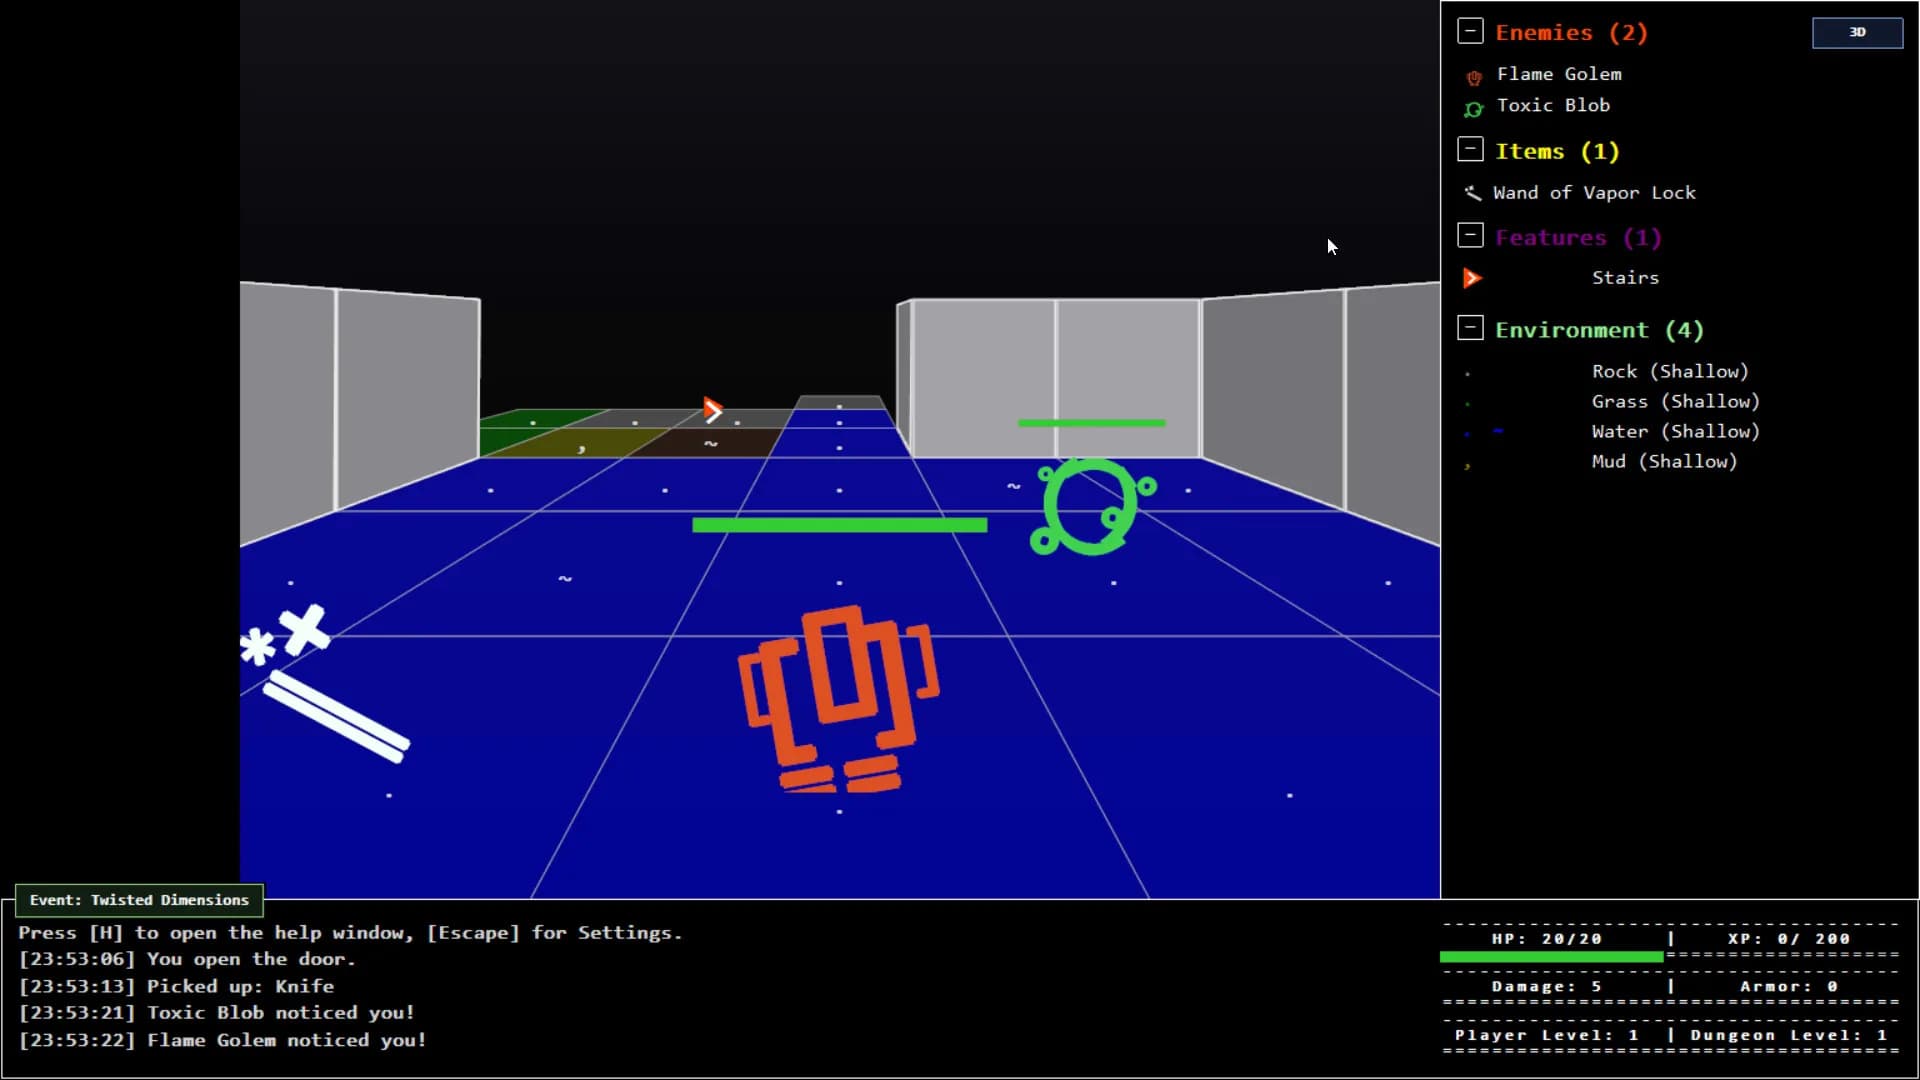This screenshot has height=1080, width=1920.
Task: Click the help hint line in message log
Action: [x=350, y=933]
